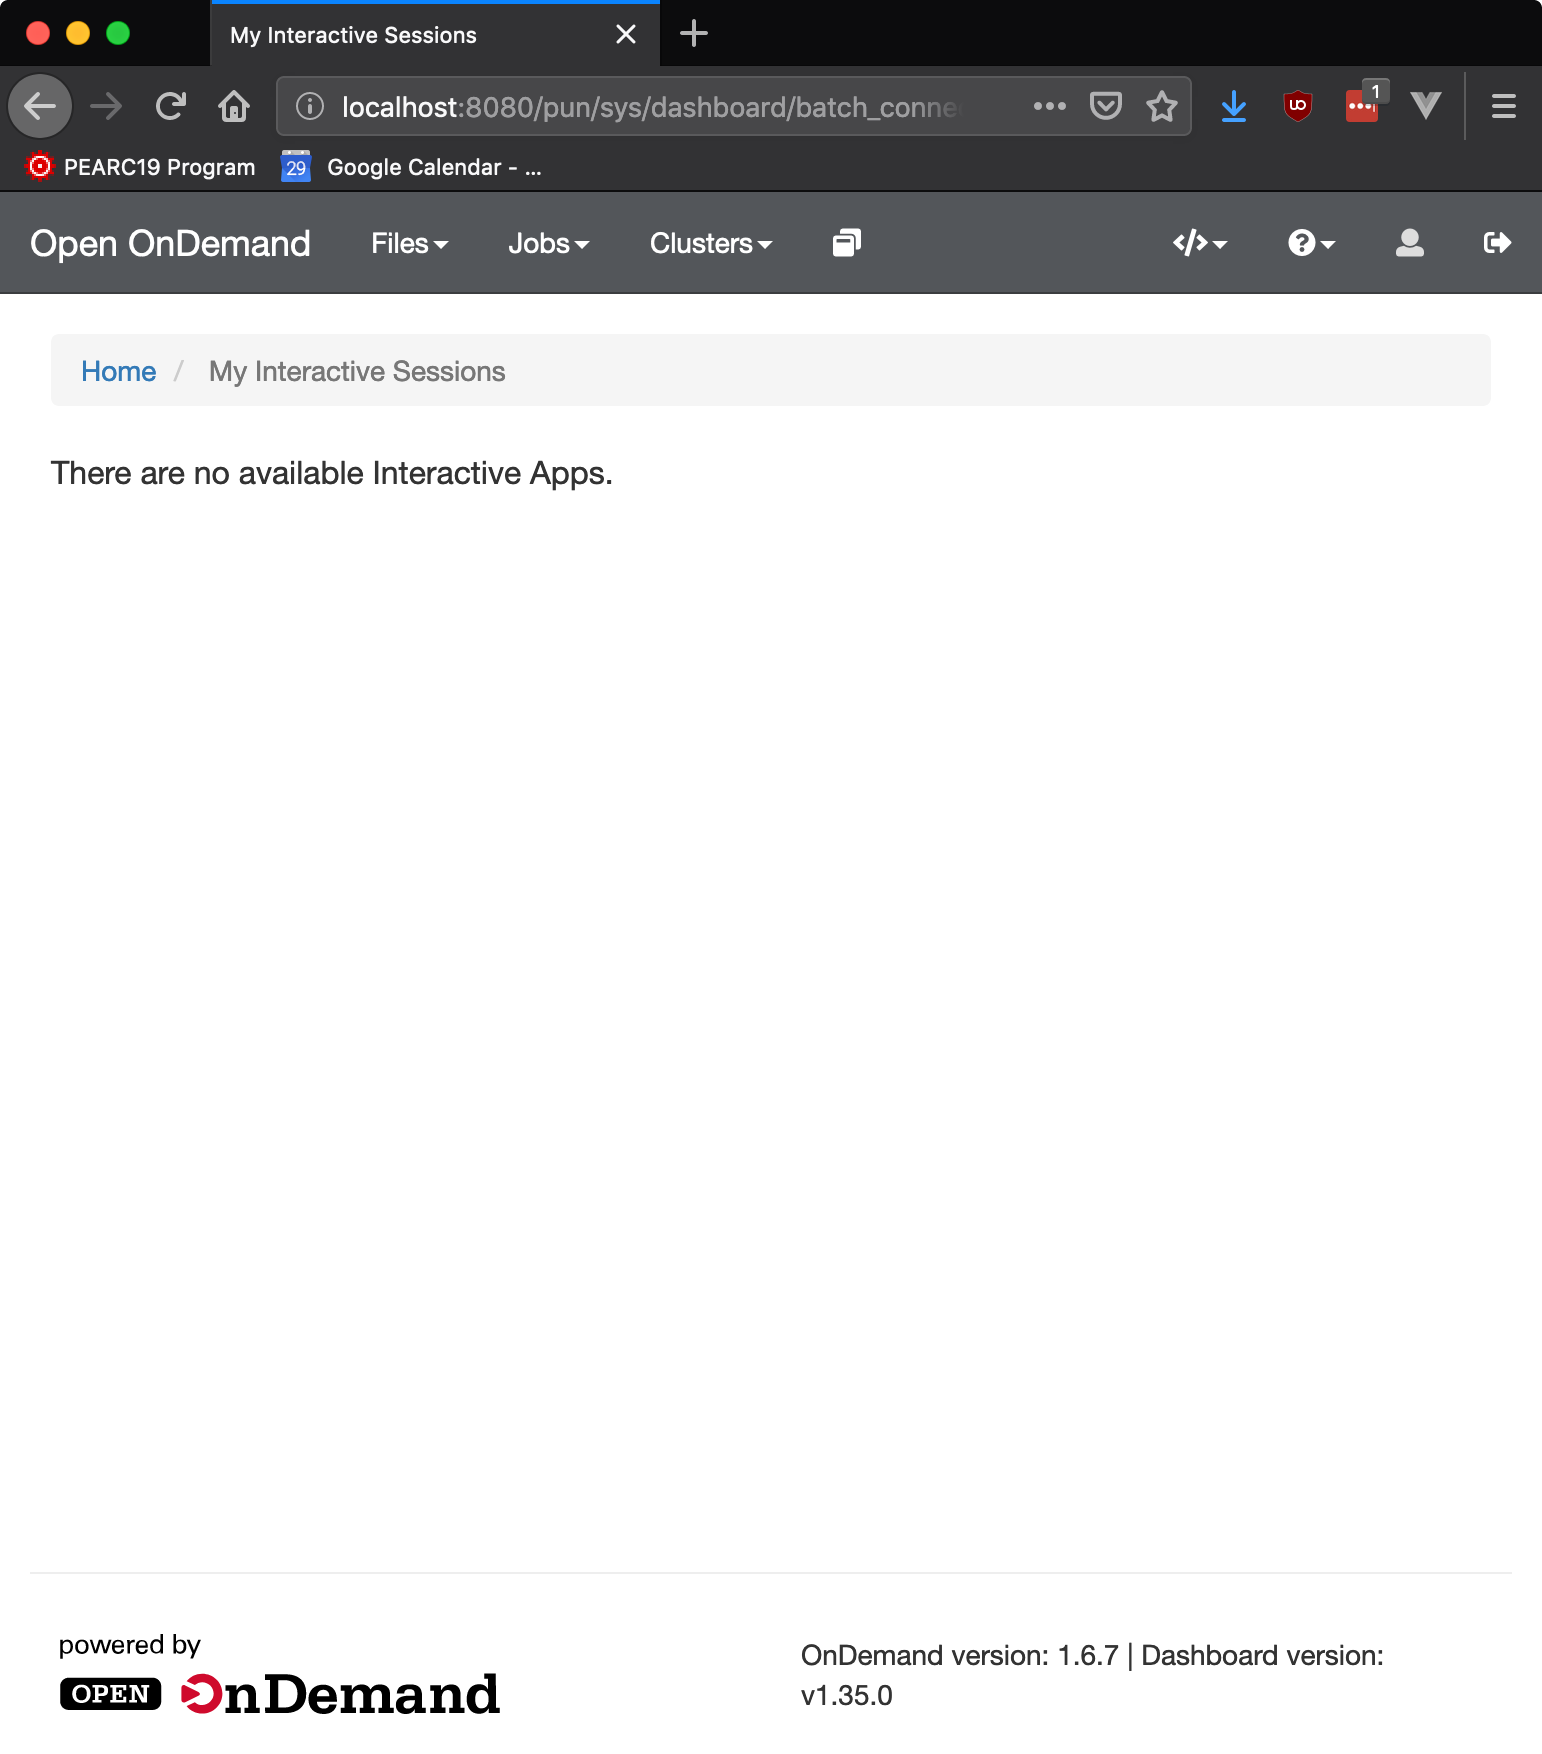Bookmark this page with the star icon
This screenshot has height=1754, width=1542.
click(x=1161, y=106)
